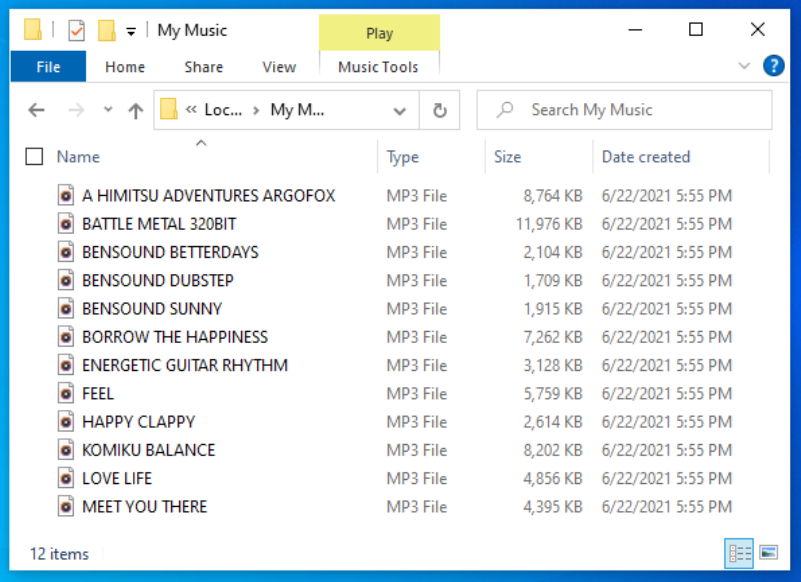
Task: Switch to large thumbnails view icon
Action: (x=768, y=553)
